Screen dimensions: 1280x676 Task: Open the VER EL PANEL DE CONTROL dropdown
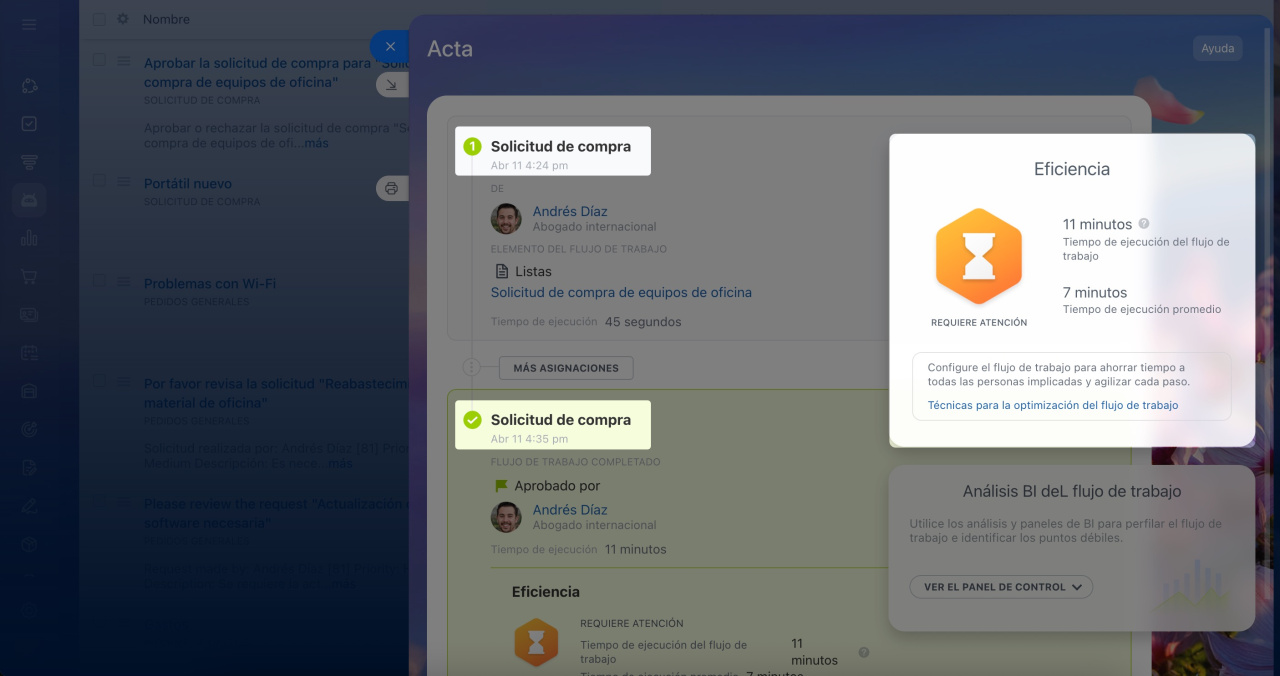click(1001, 587)
